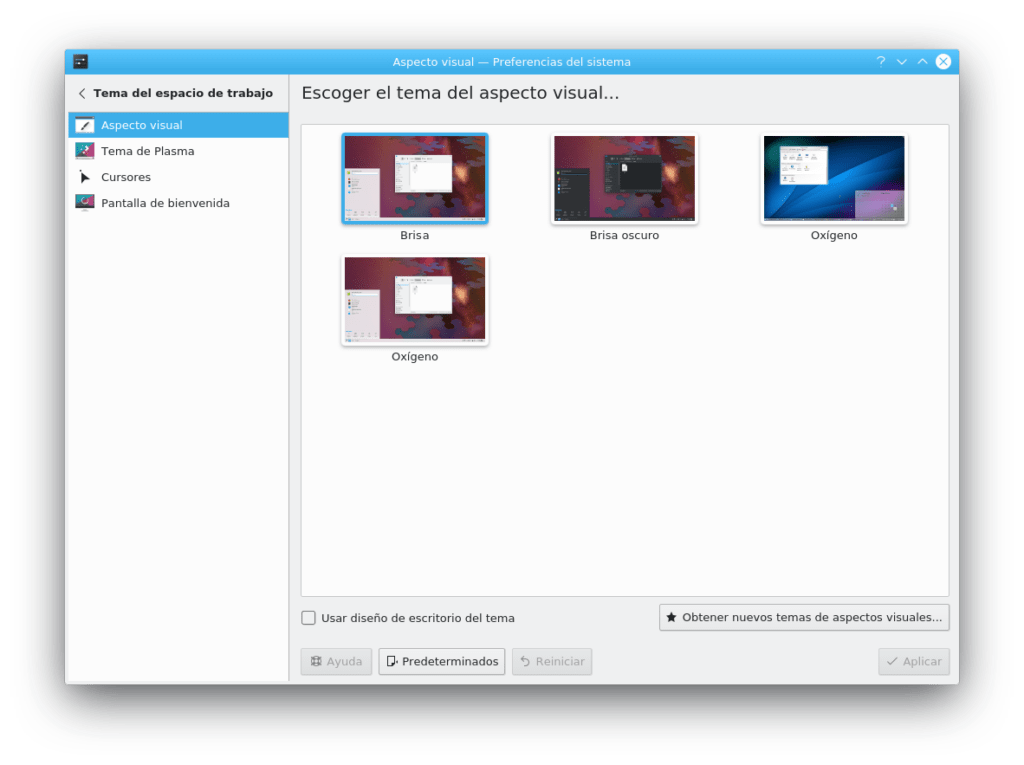Click the Ayuda button
The width and height of the screenshot is (1024, 765).
[x=336, y=661]
